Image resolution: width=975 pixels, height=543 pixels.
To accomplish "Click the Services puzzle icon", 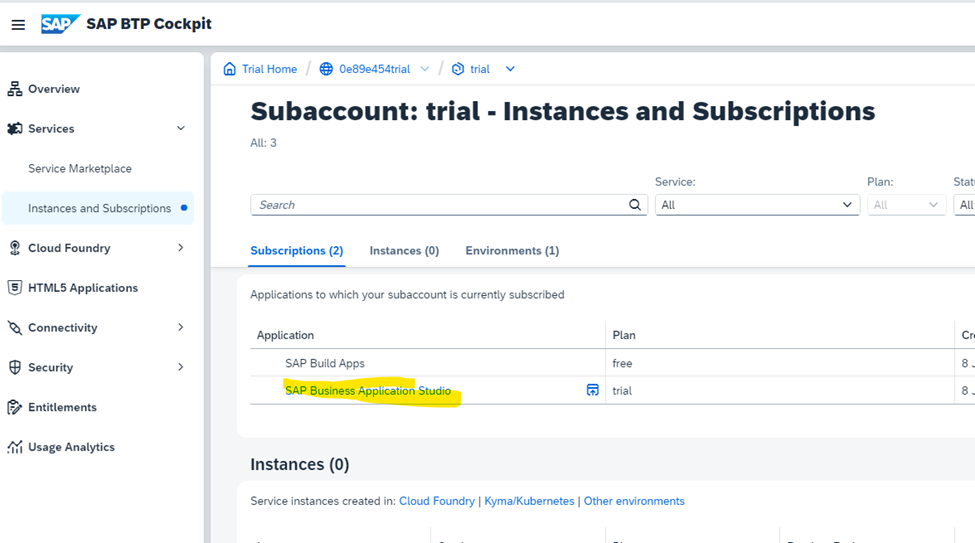I will point(15,129).
